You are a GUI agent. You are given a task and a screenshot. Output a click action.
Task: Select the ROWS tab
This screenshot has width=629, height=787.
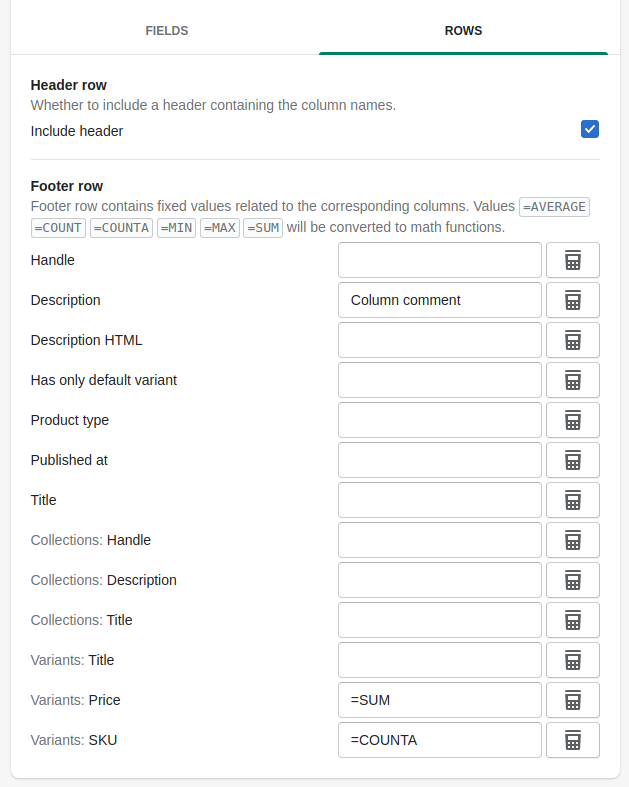[463, 31]
